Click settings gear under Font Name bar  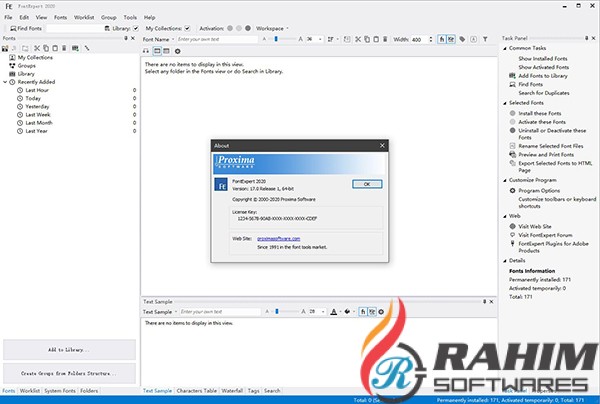click(178, 51)
